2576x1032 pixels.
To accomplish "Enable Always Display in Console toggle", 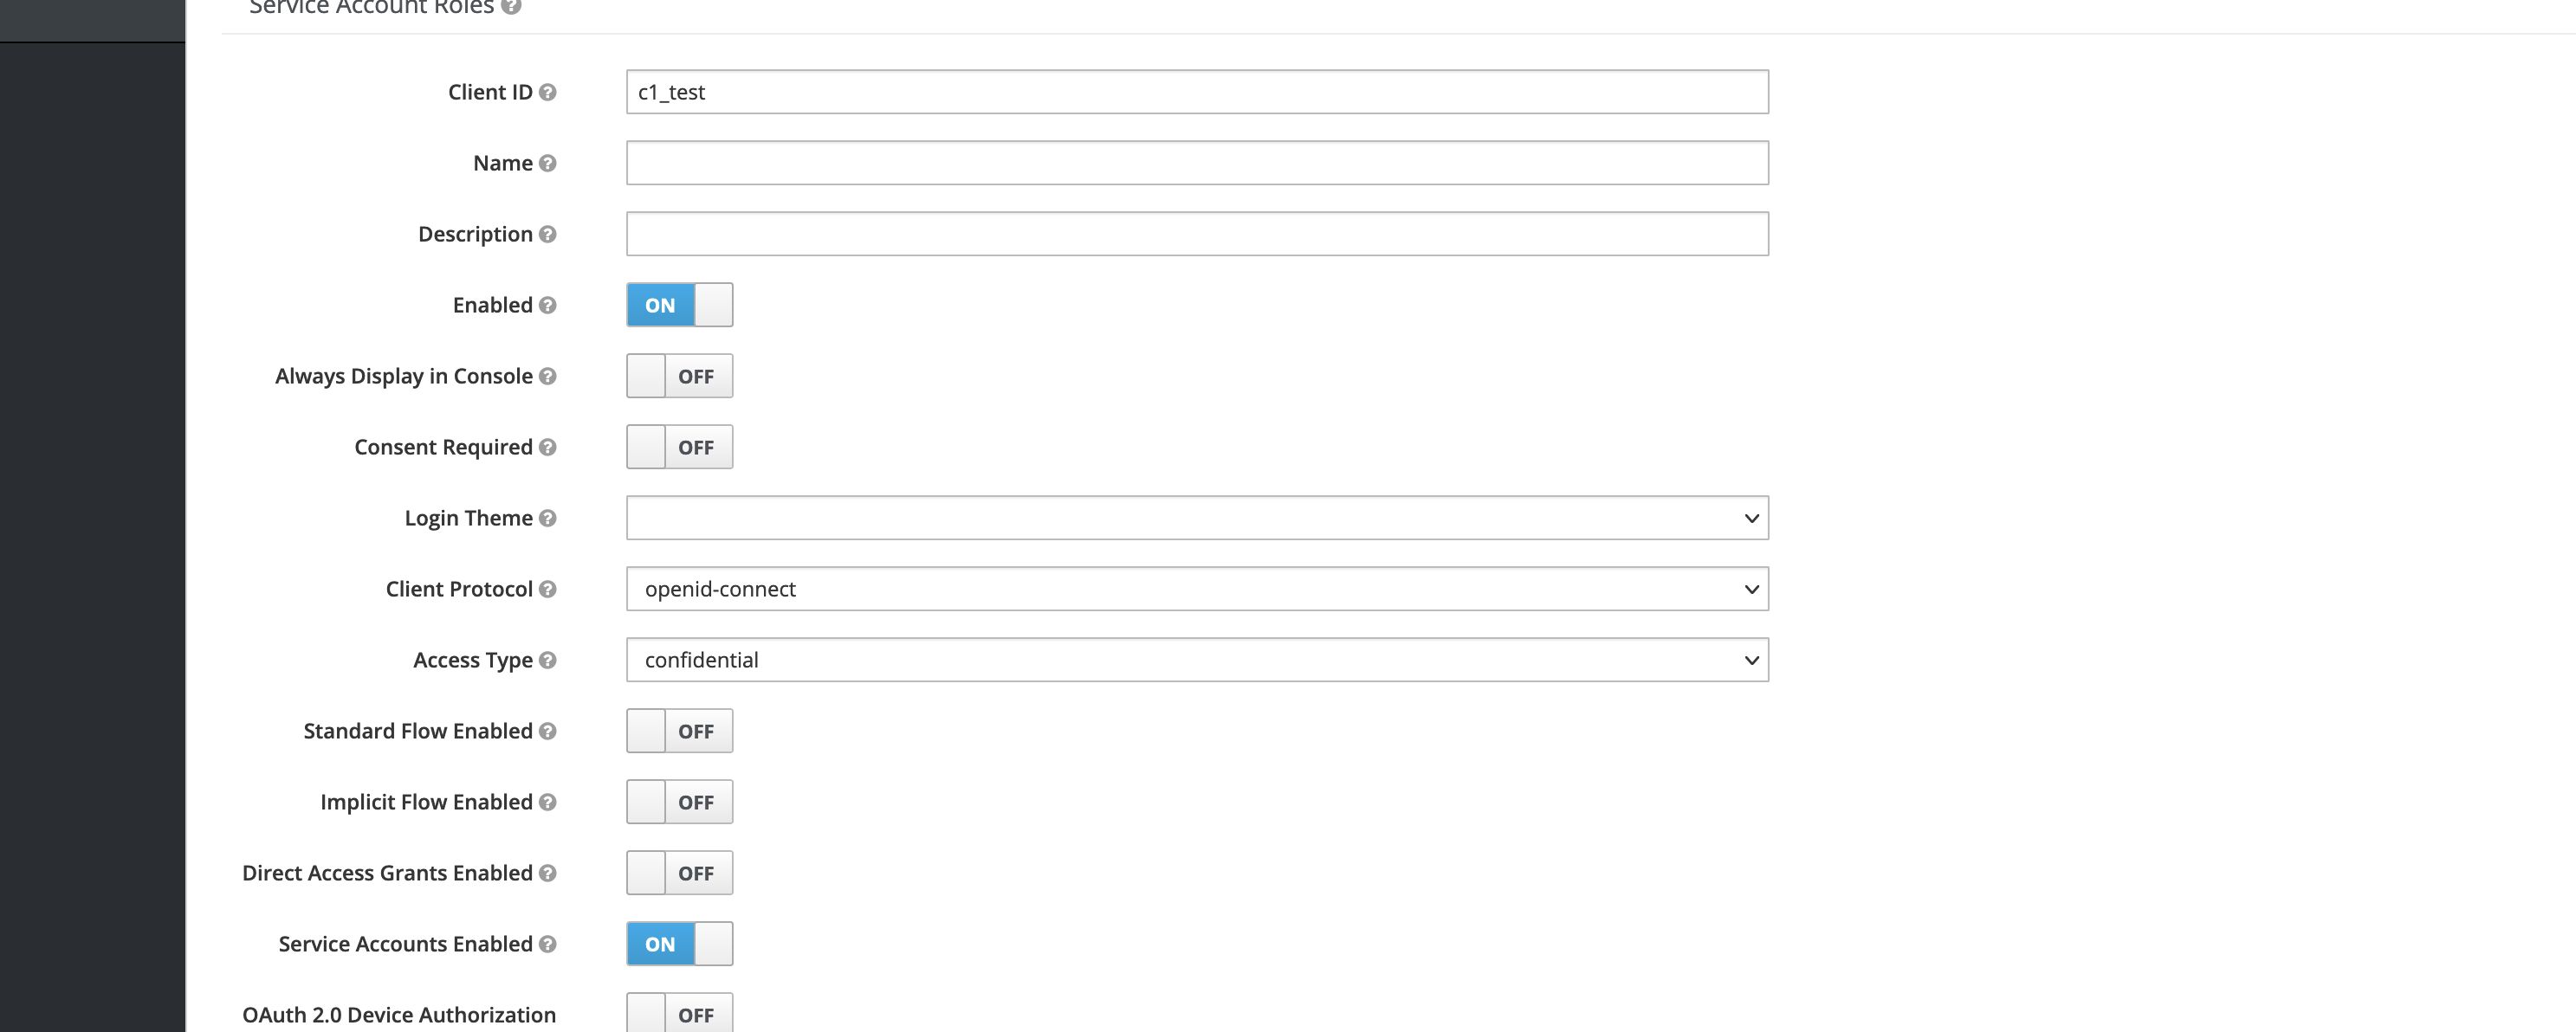I will click(678, 375).
